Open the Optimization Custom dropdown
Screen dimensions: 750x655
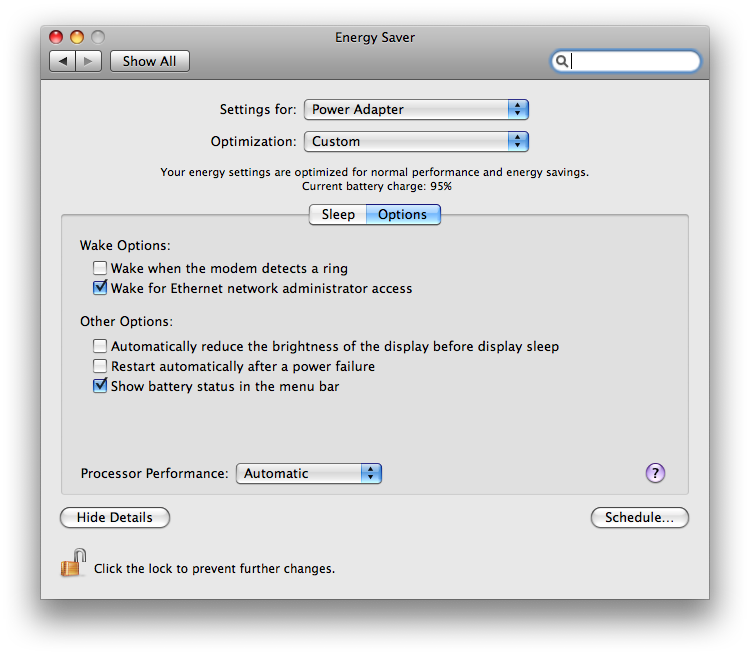click(416, 142)
